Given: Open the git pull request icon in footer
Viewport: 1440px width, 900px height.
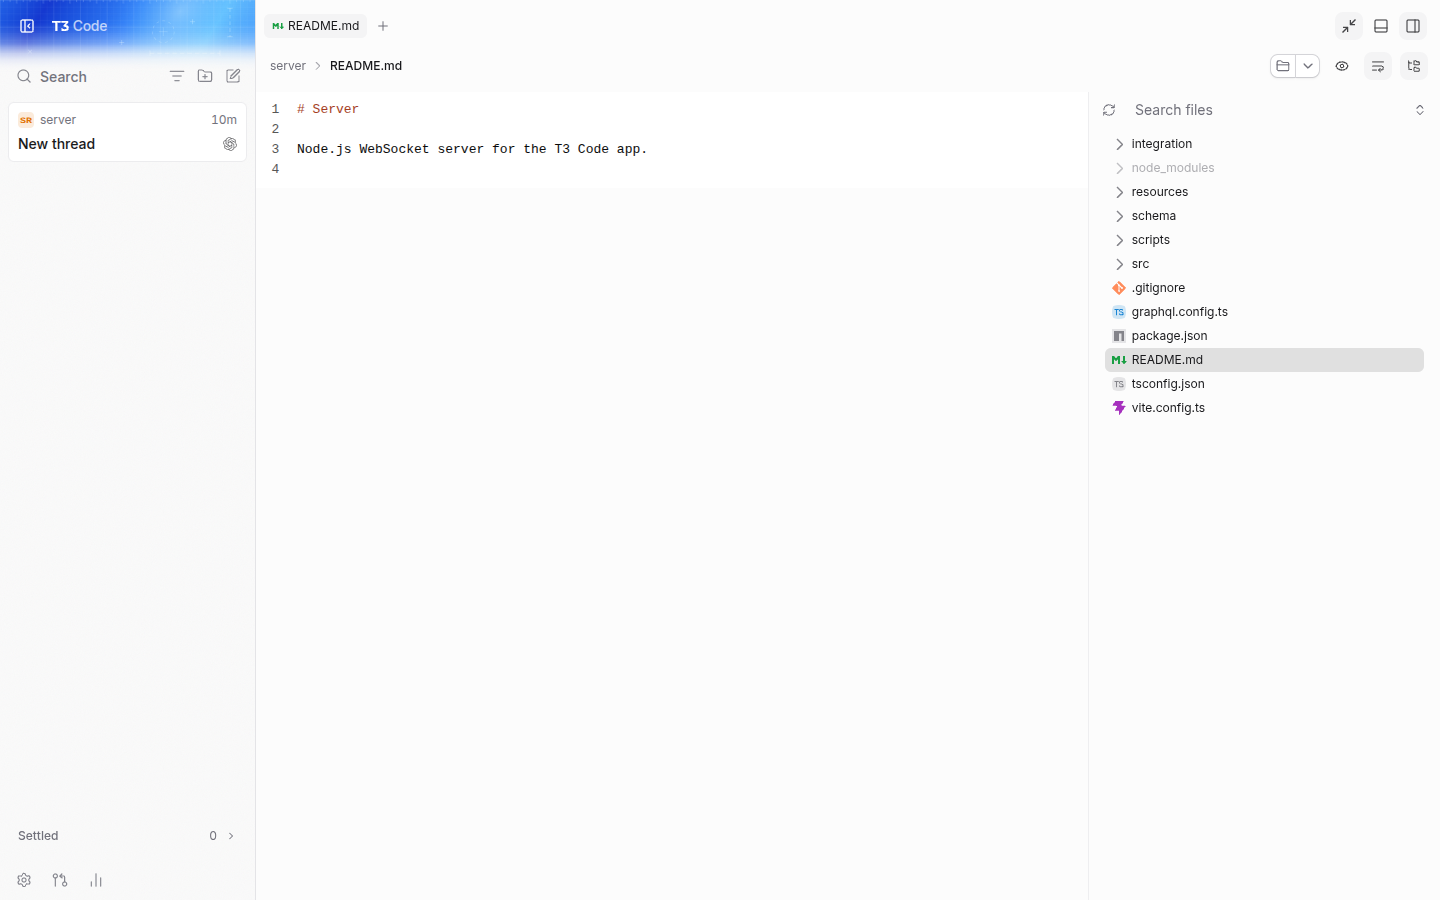Looking at the screenshot, I should click(60, 880).
